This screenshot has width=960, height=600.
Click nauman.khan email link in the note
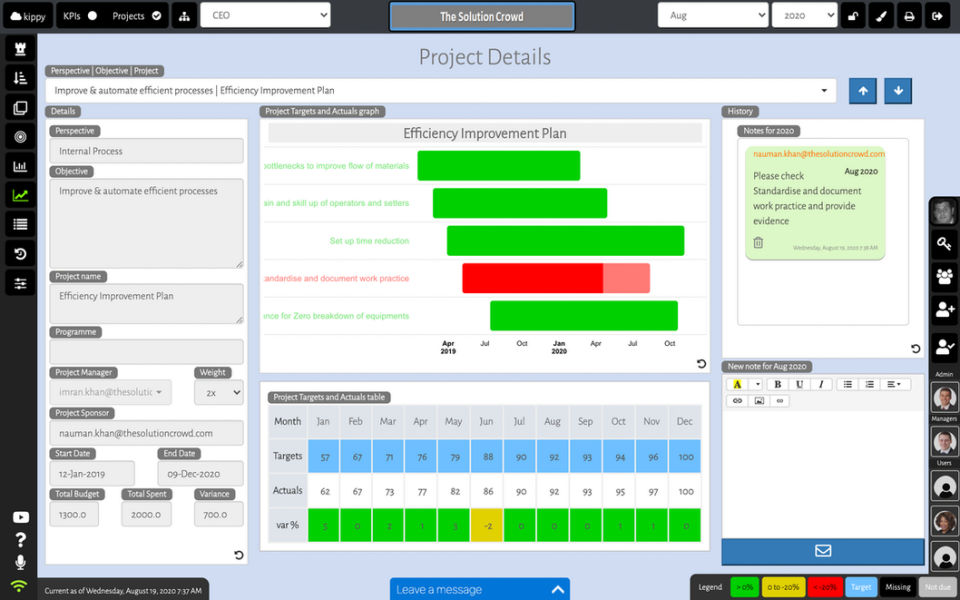(819, 154)
